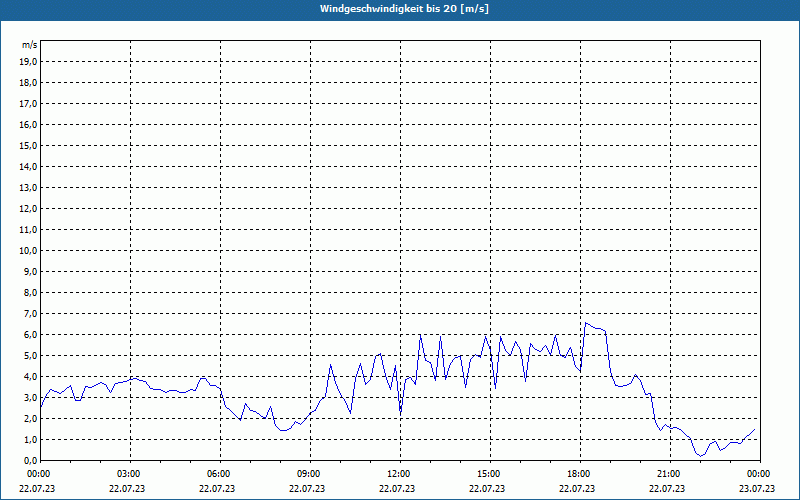This screenshot has height=500, width=800.
Task: Select the 03:00 time label
Action: (129, 473)
